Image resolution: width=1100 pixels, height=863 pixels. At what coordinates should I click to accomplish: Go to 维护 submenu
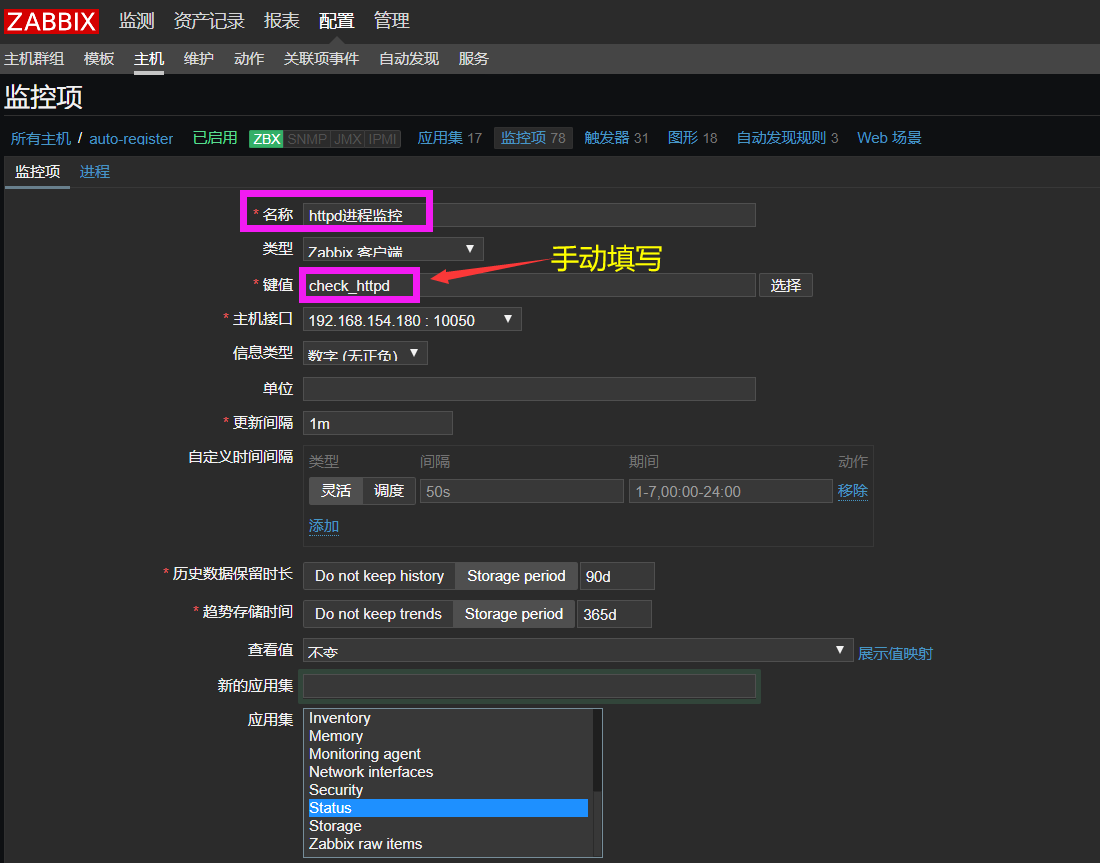(199, 59)
